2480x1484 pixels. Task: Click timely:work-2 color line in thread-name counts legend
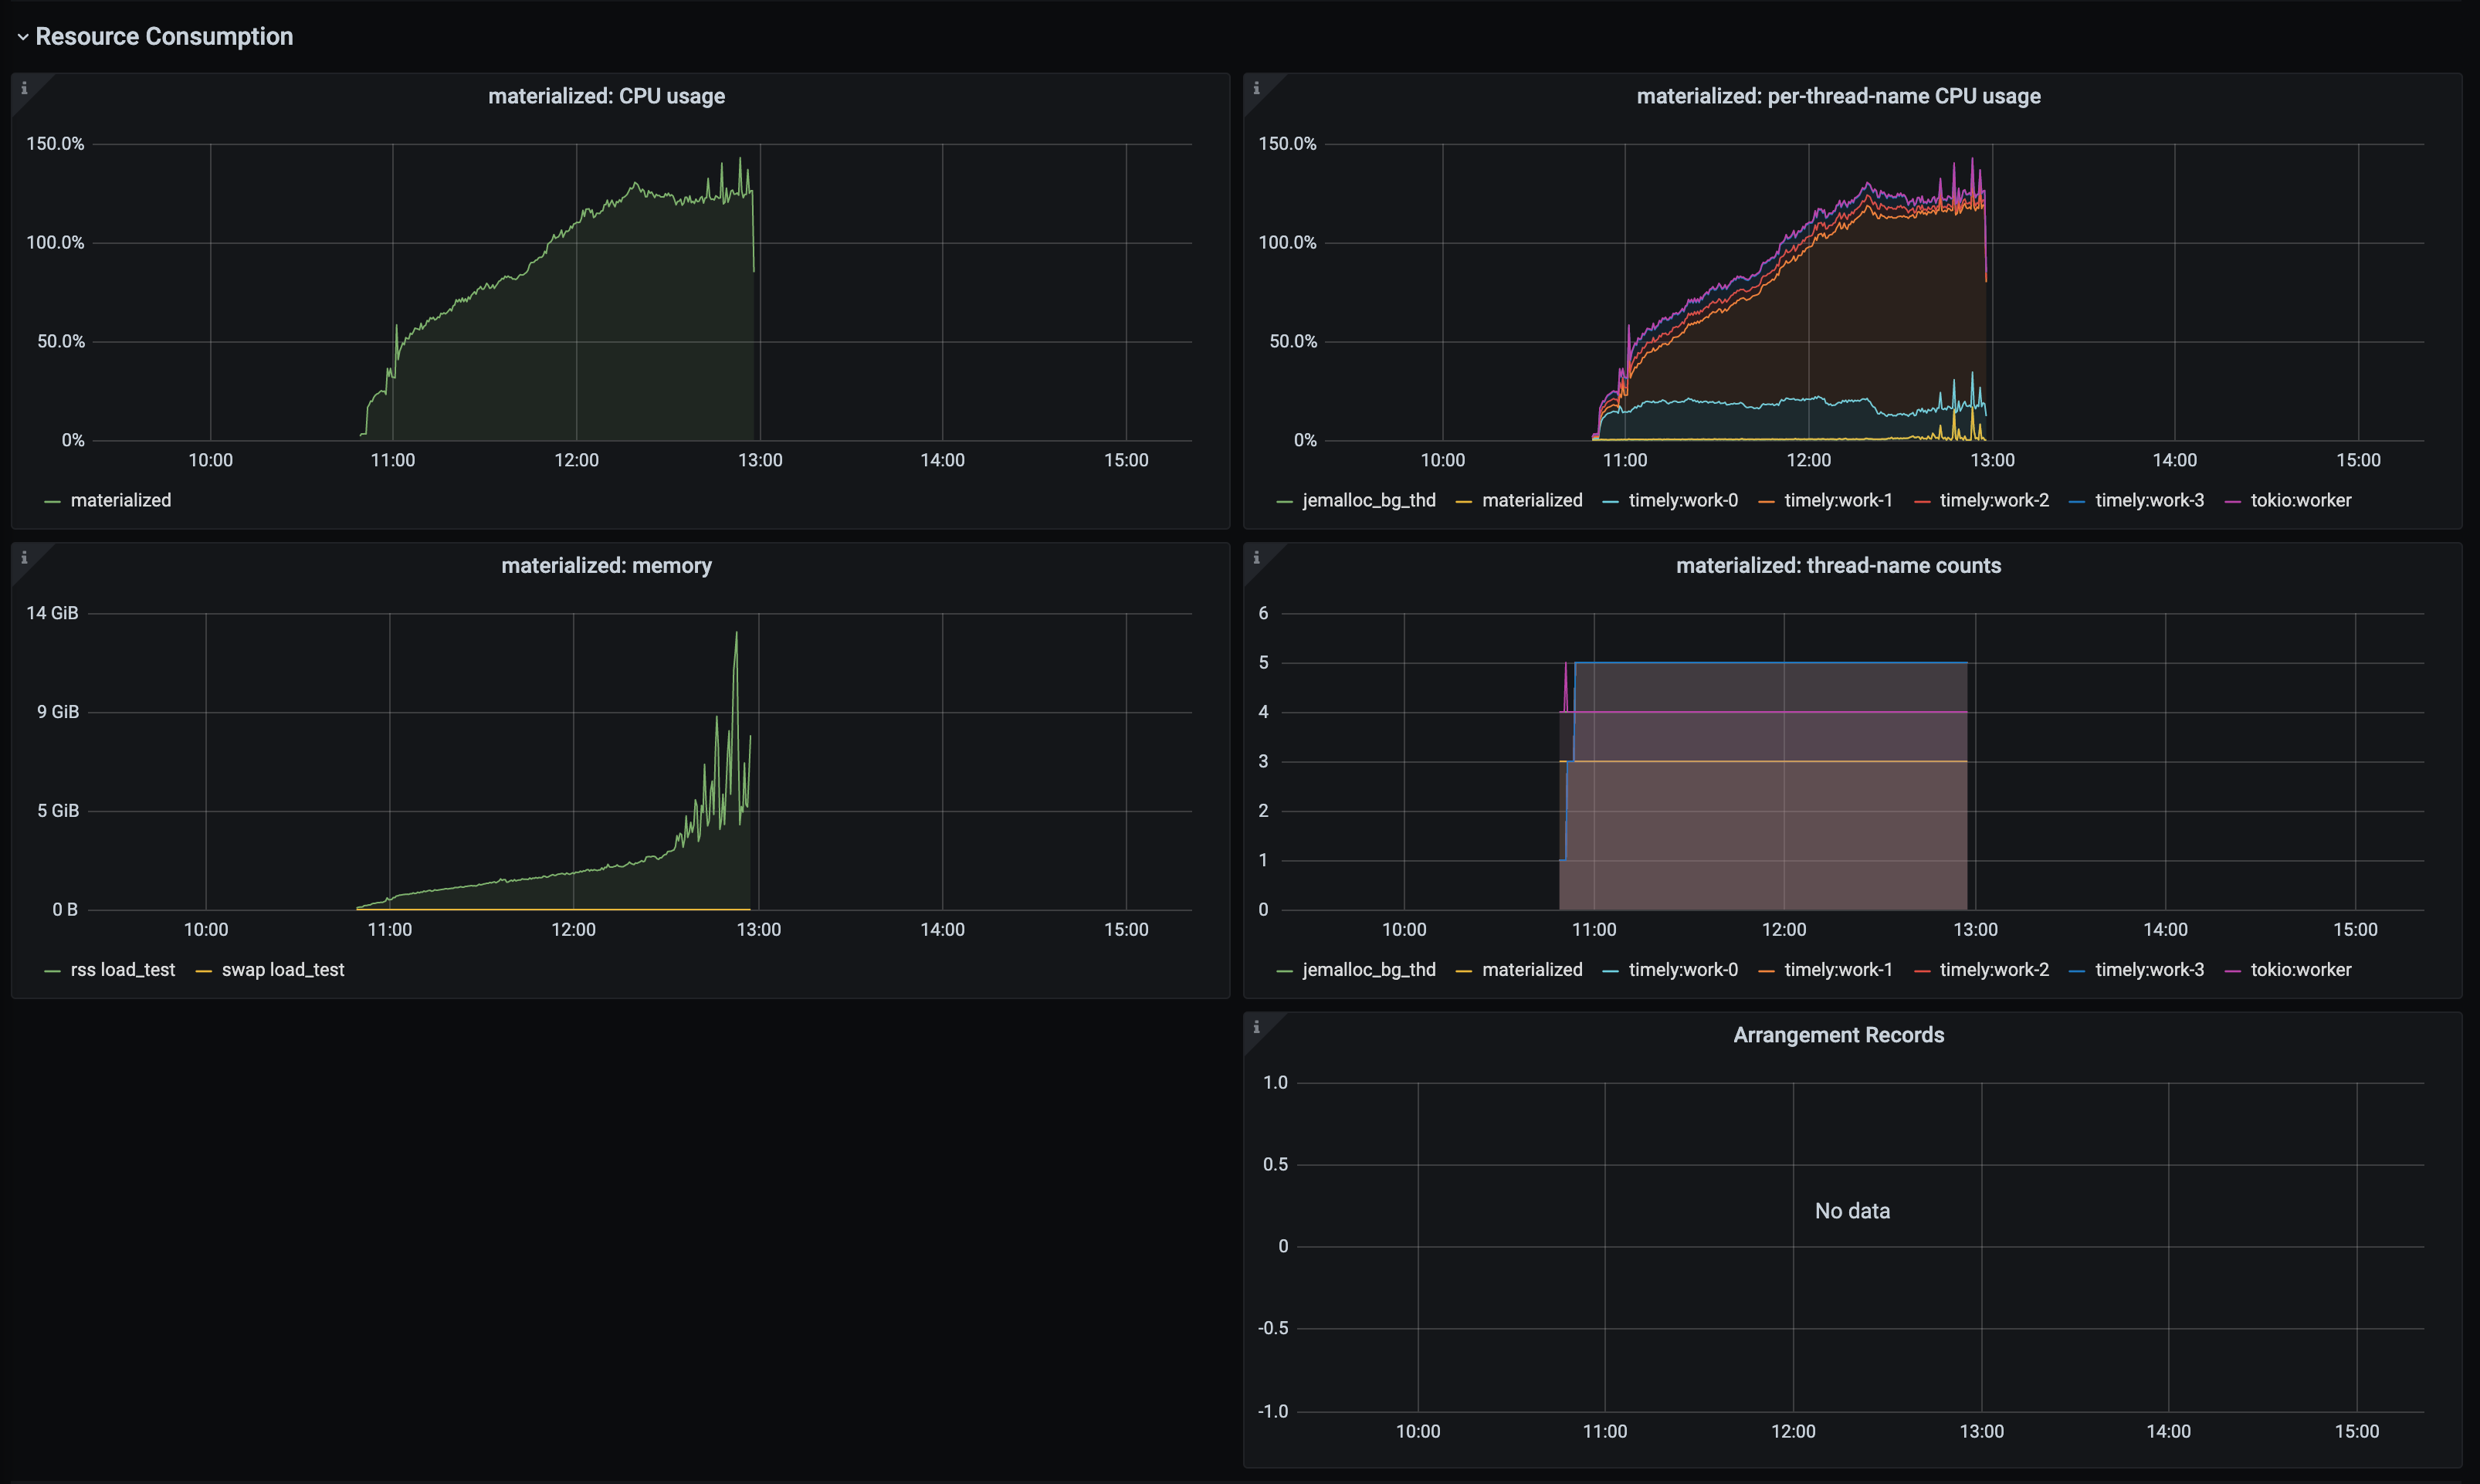[1921, 971]
